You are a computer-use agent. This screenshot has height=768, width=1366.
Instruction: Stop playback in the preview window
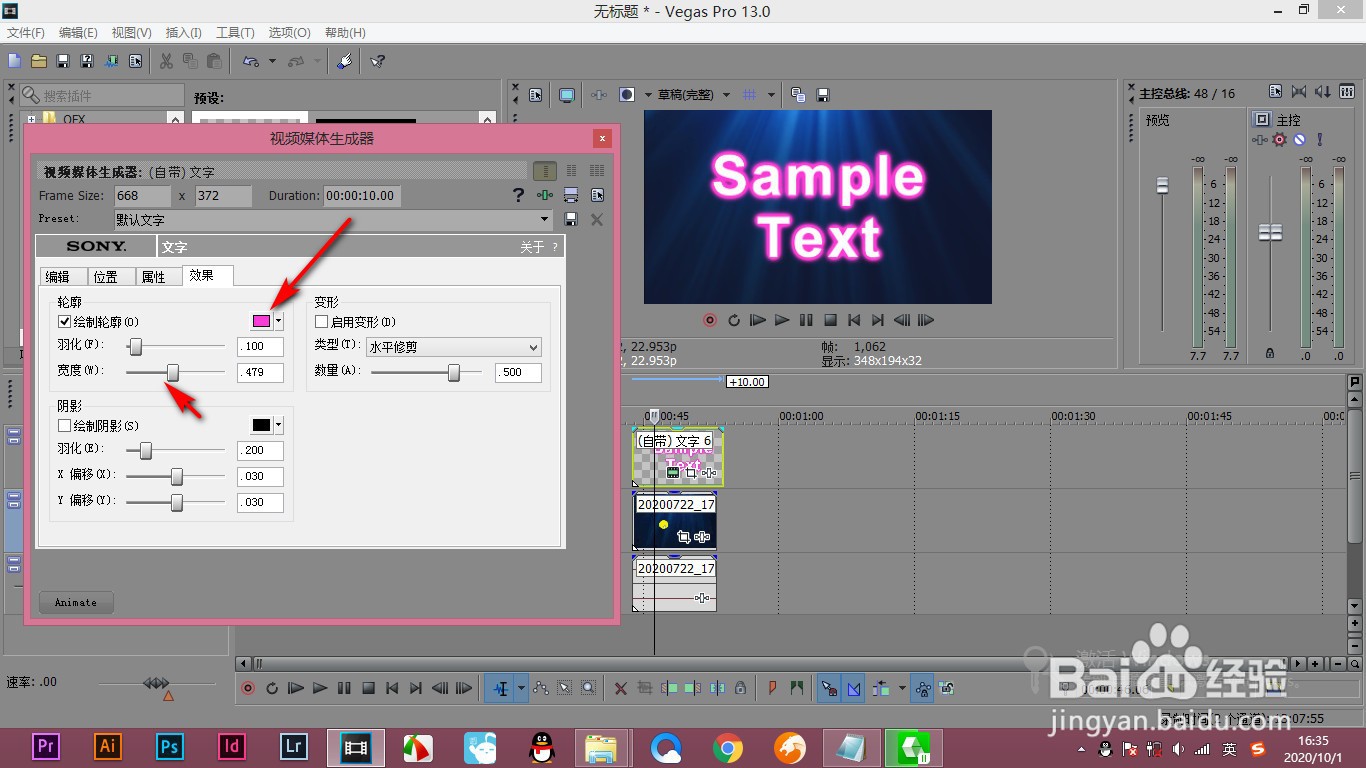pyautogui.click(x=830, y=320)
